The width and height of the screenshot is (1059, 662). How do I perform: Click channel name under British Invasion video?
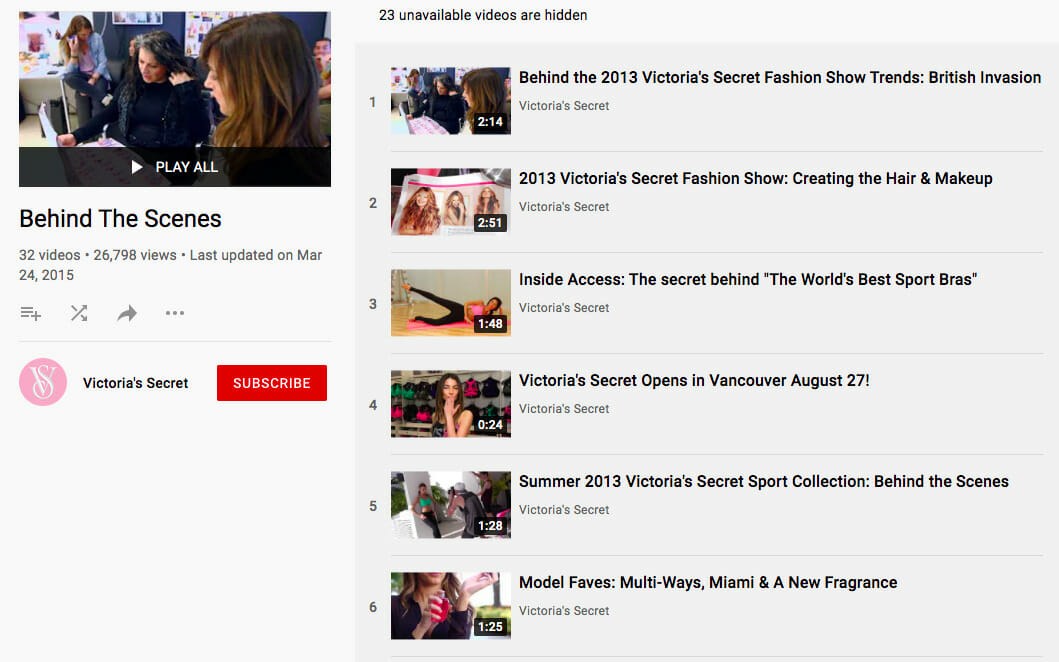tap(564, 106)
